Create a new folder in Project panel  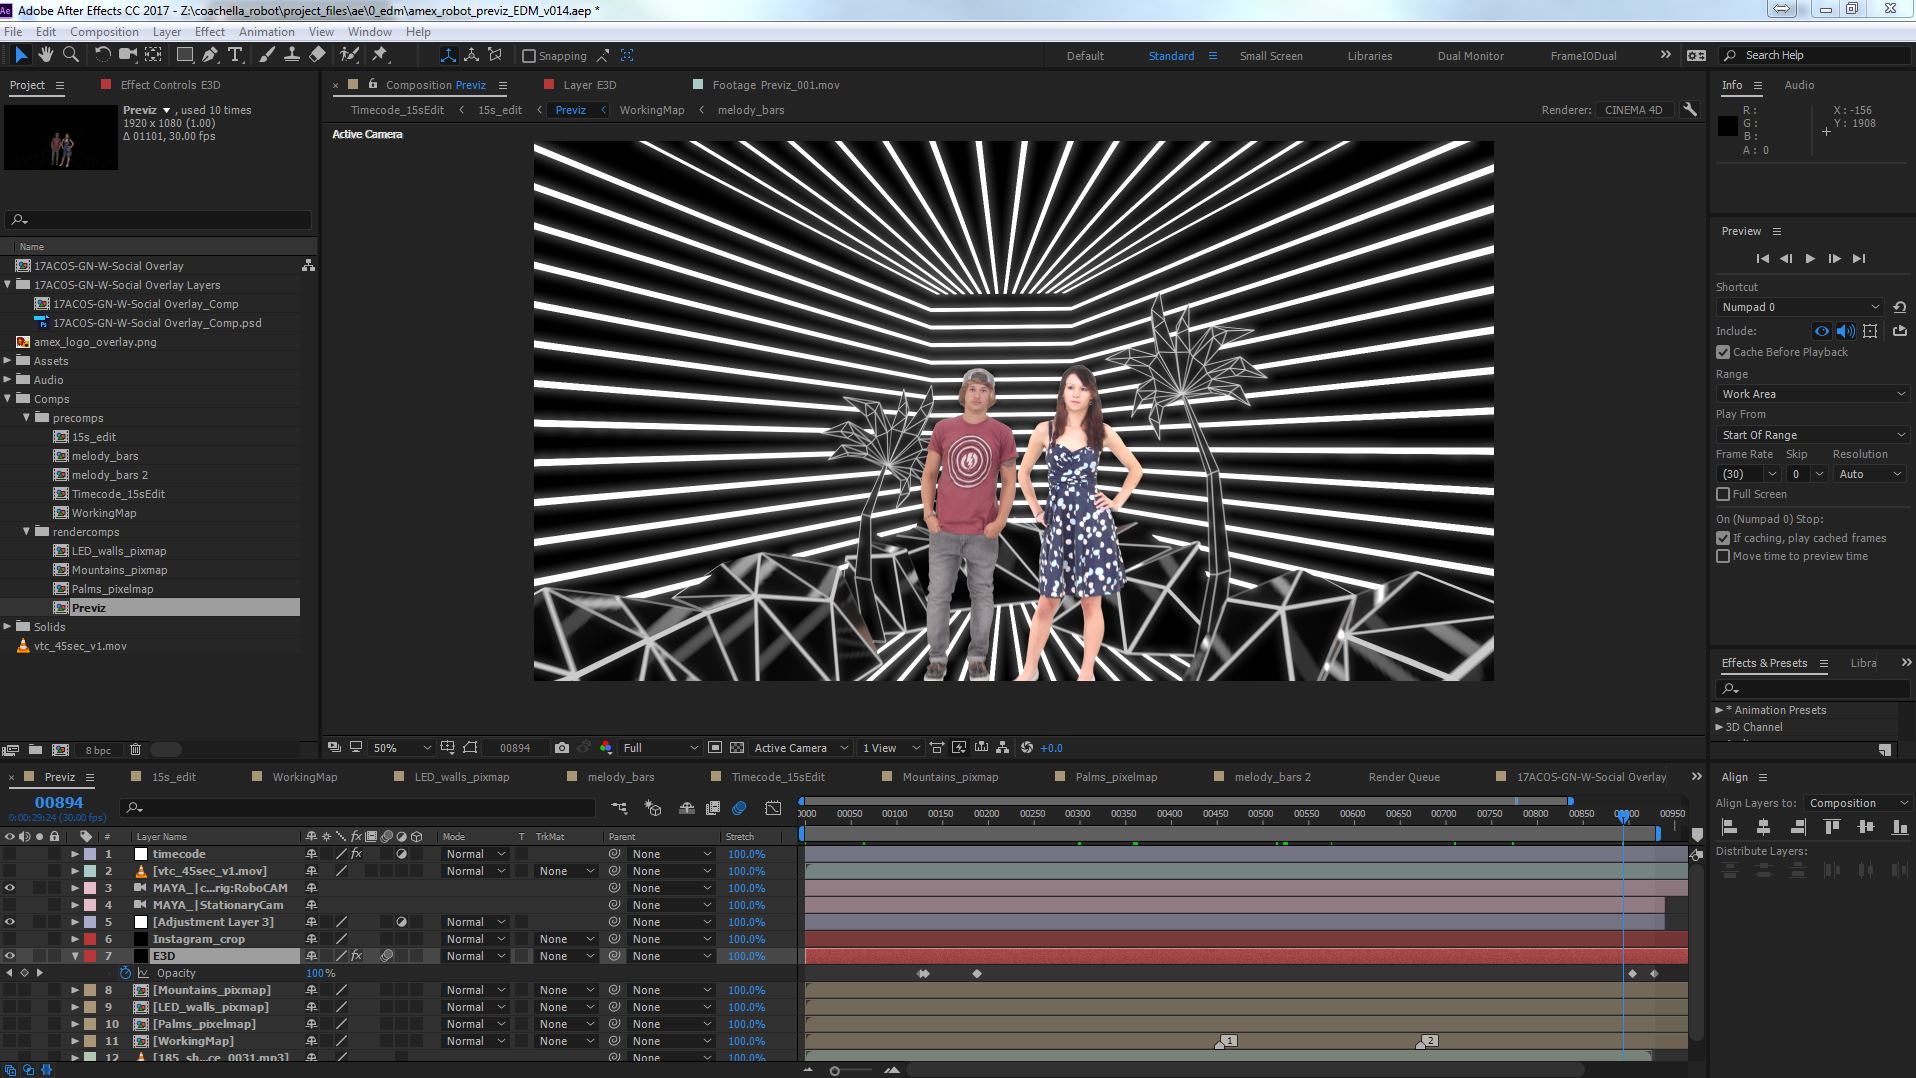coord(35,750)
